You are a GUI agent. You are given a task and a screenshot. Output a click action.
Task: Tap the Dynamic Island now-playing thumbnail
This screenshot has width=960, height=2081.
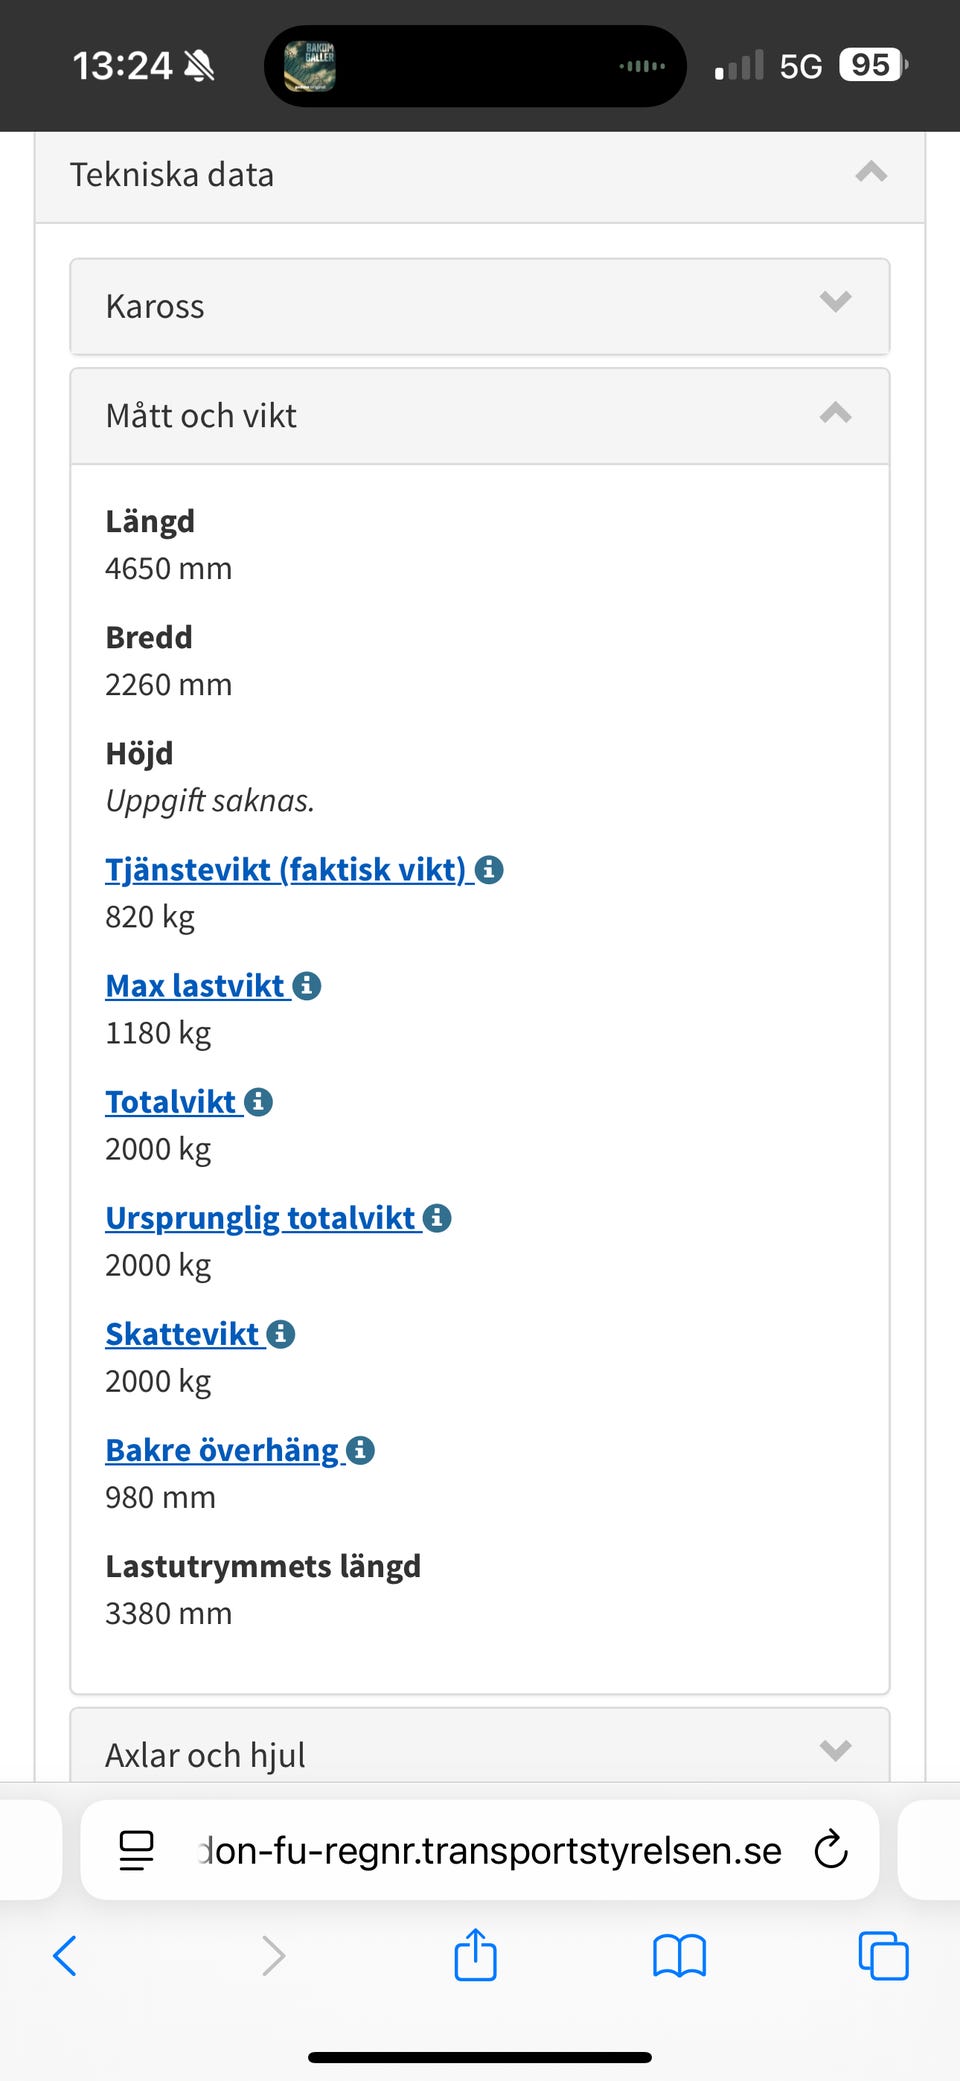click(x=310, y=66)
